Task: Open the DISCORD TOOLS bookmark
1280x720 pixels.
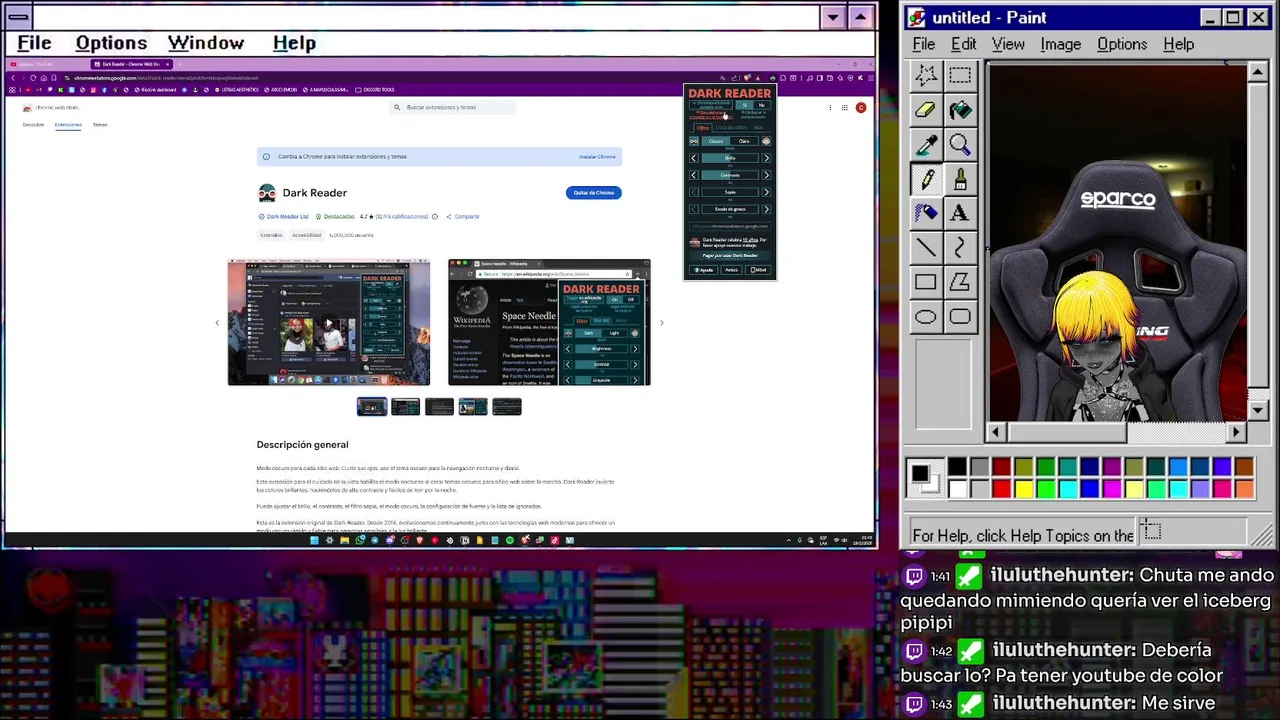Action: point(376,90)
